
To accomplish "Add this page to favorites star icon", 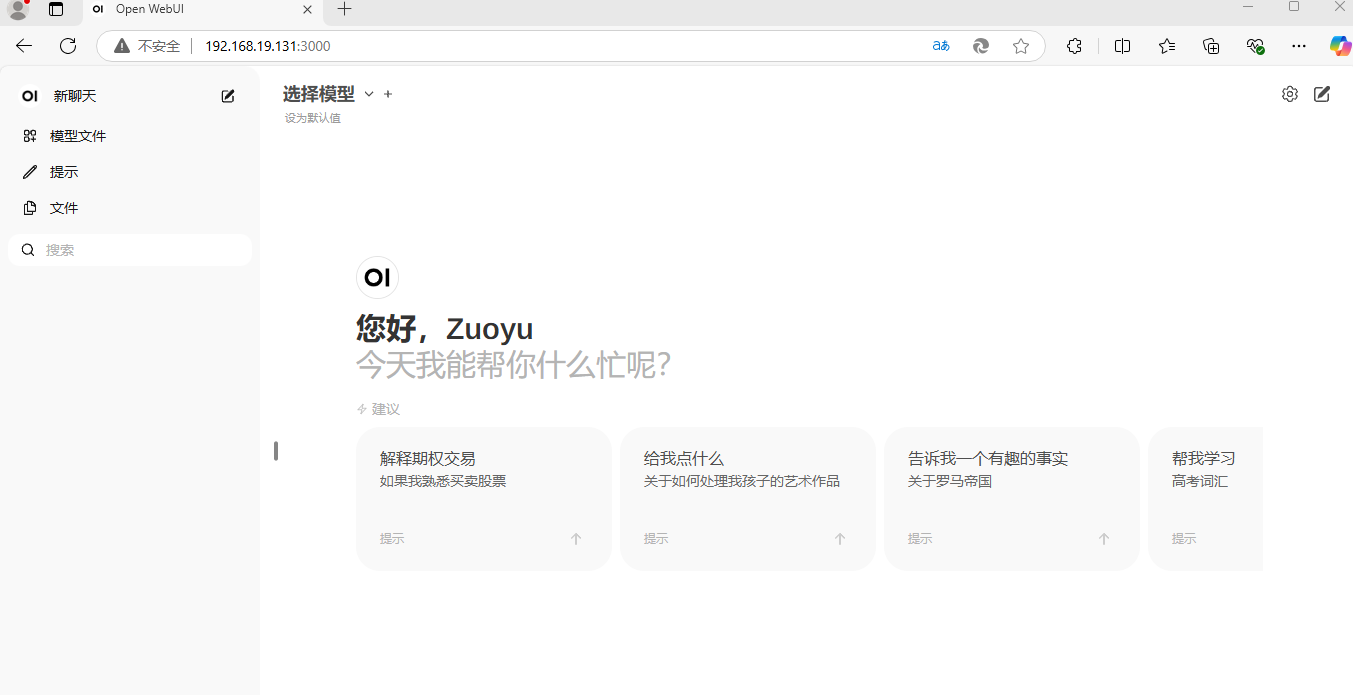I will click(1021, 46).
